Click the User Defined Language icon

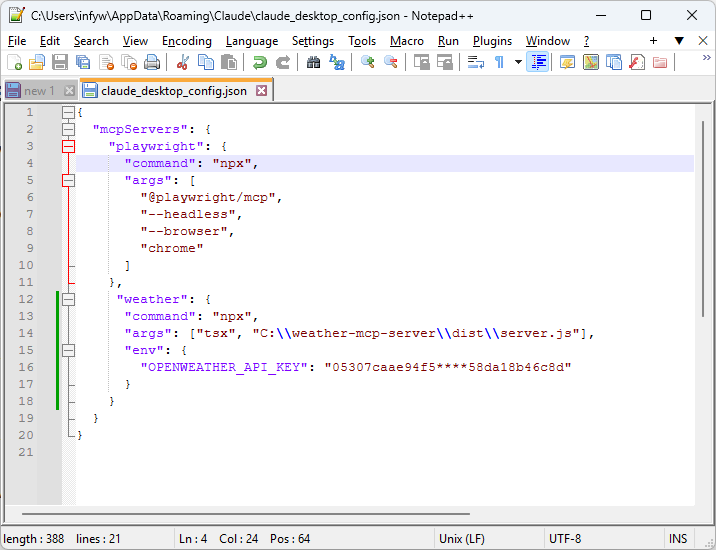(x=568, y=62)
